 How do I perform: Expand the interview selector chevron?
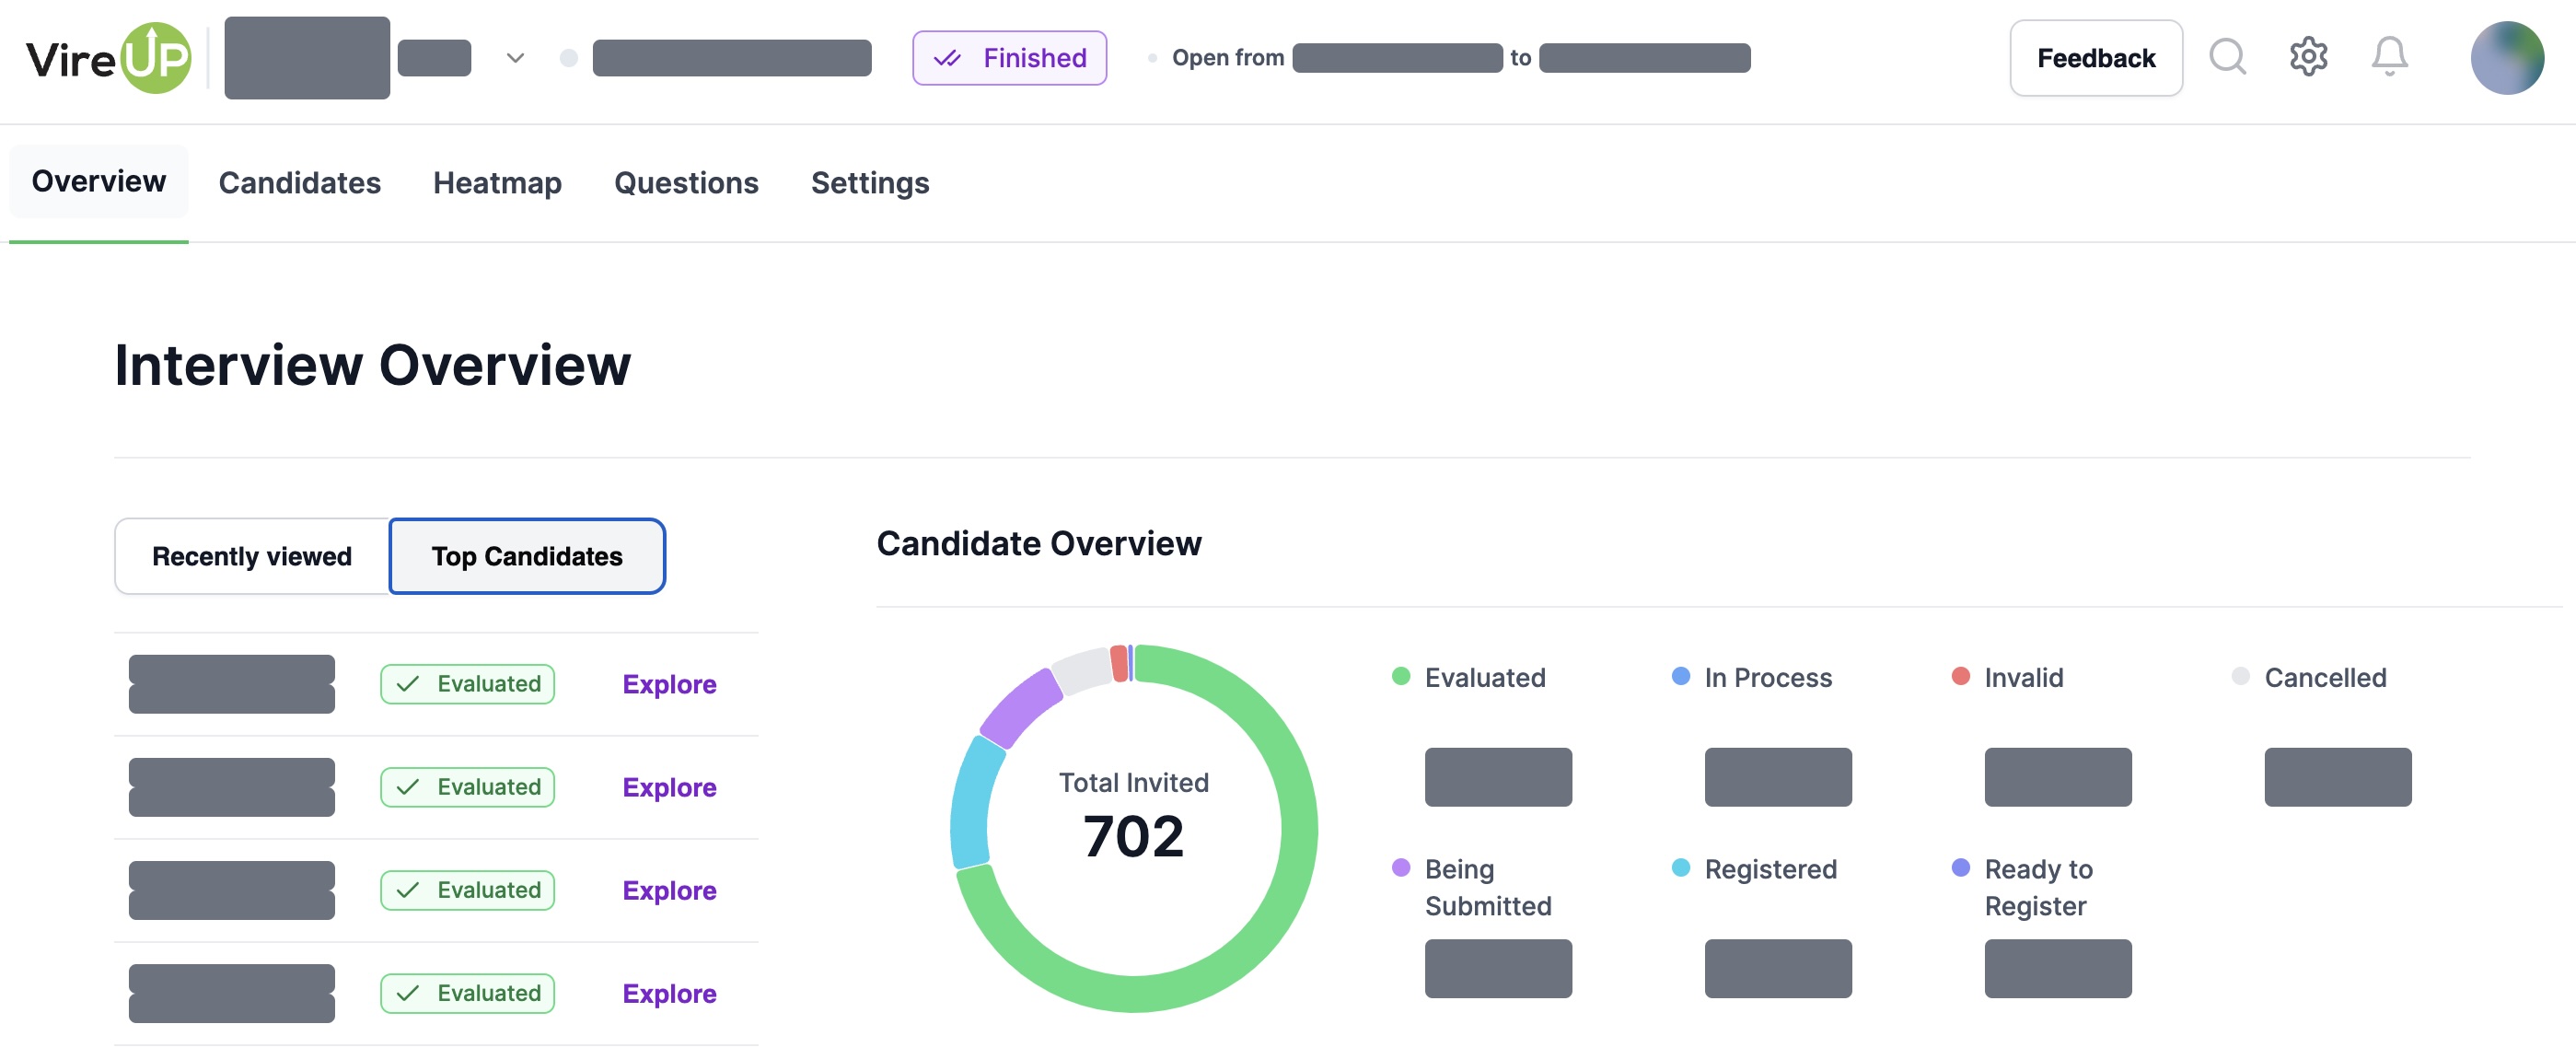coord(513,58)
